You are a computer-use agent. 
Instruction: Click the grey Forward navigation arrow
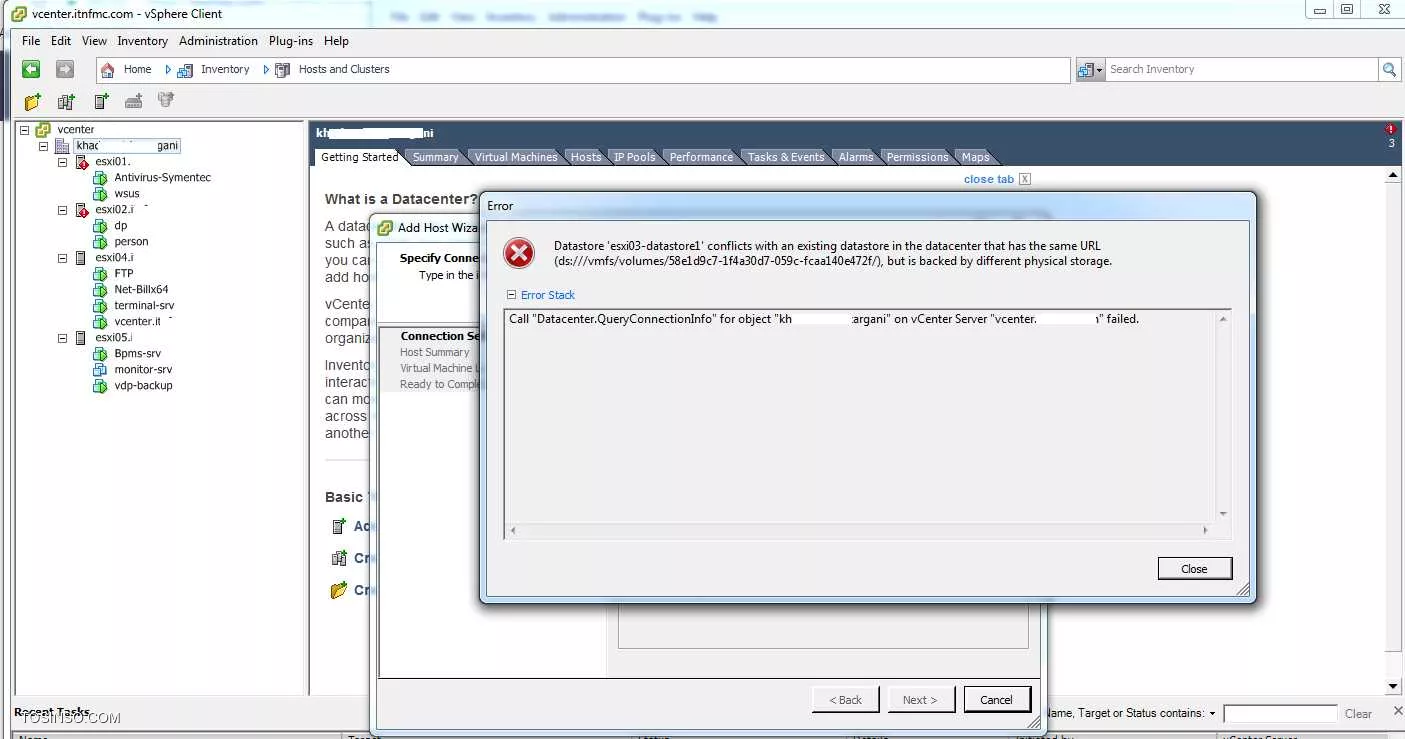click(65, 69)
